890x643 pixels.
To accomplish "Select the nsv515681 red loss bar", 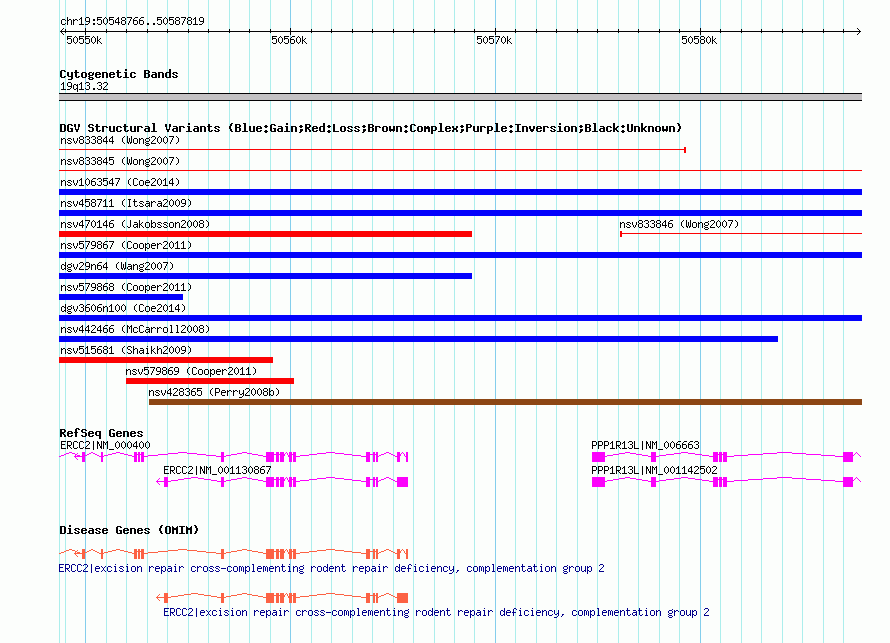I will (166, 360).
